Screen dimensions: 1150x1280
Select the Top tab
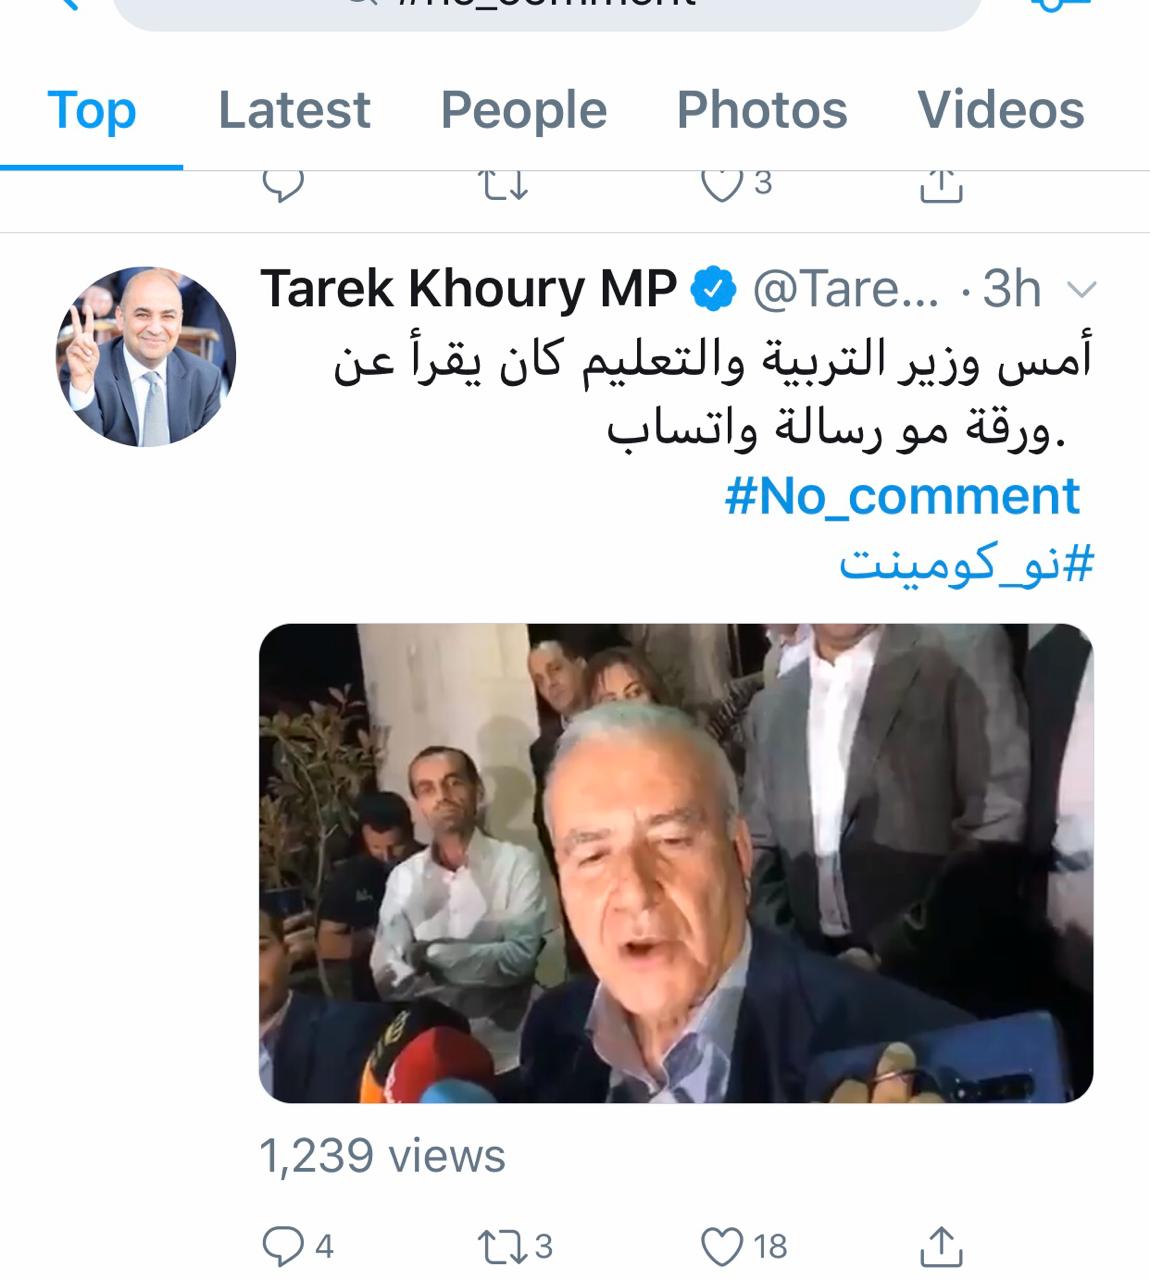pyautogui.click(x=92, y=110)
